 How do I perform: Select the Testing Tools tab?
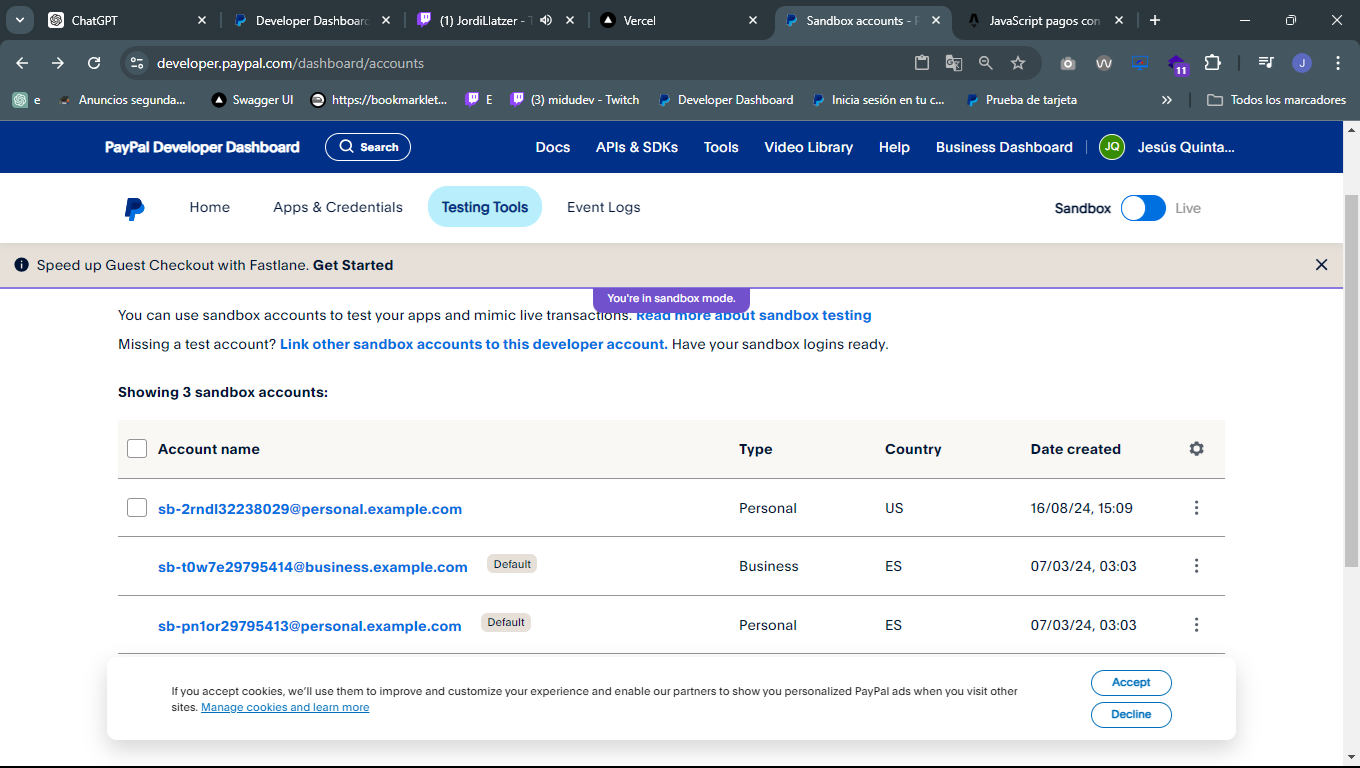pos(485,207)
